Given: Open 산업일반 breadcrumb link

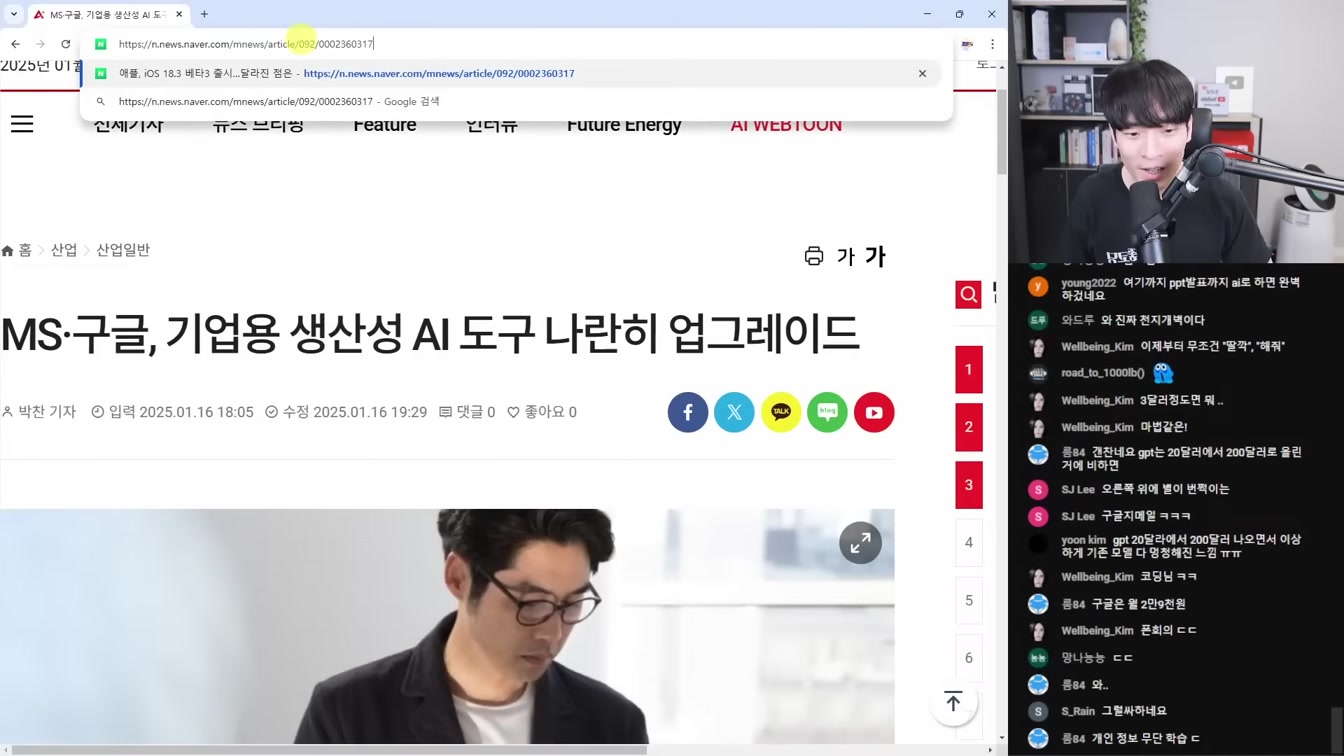Looking at the screenshot, I should point(123,250).
